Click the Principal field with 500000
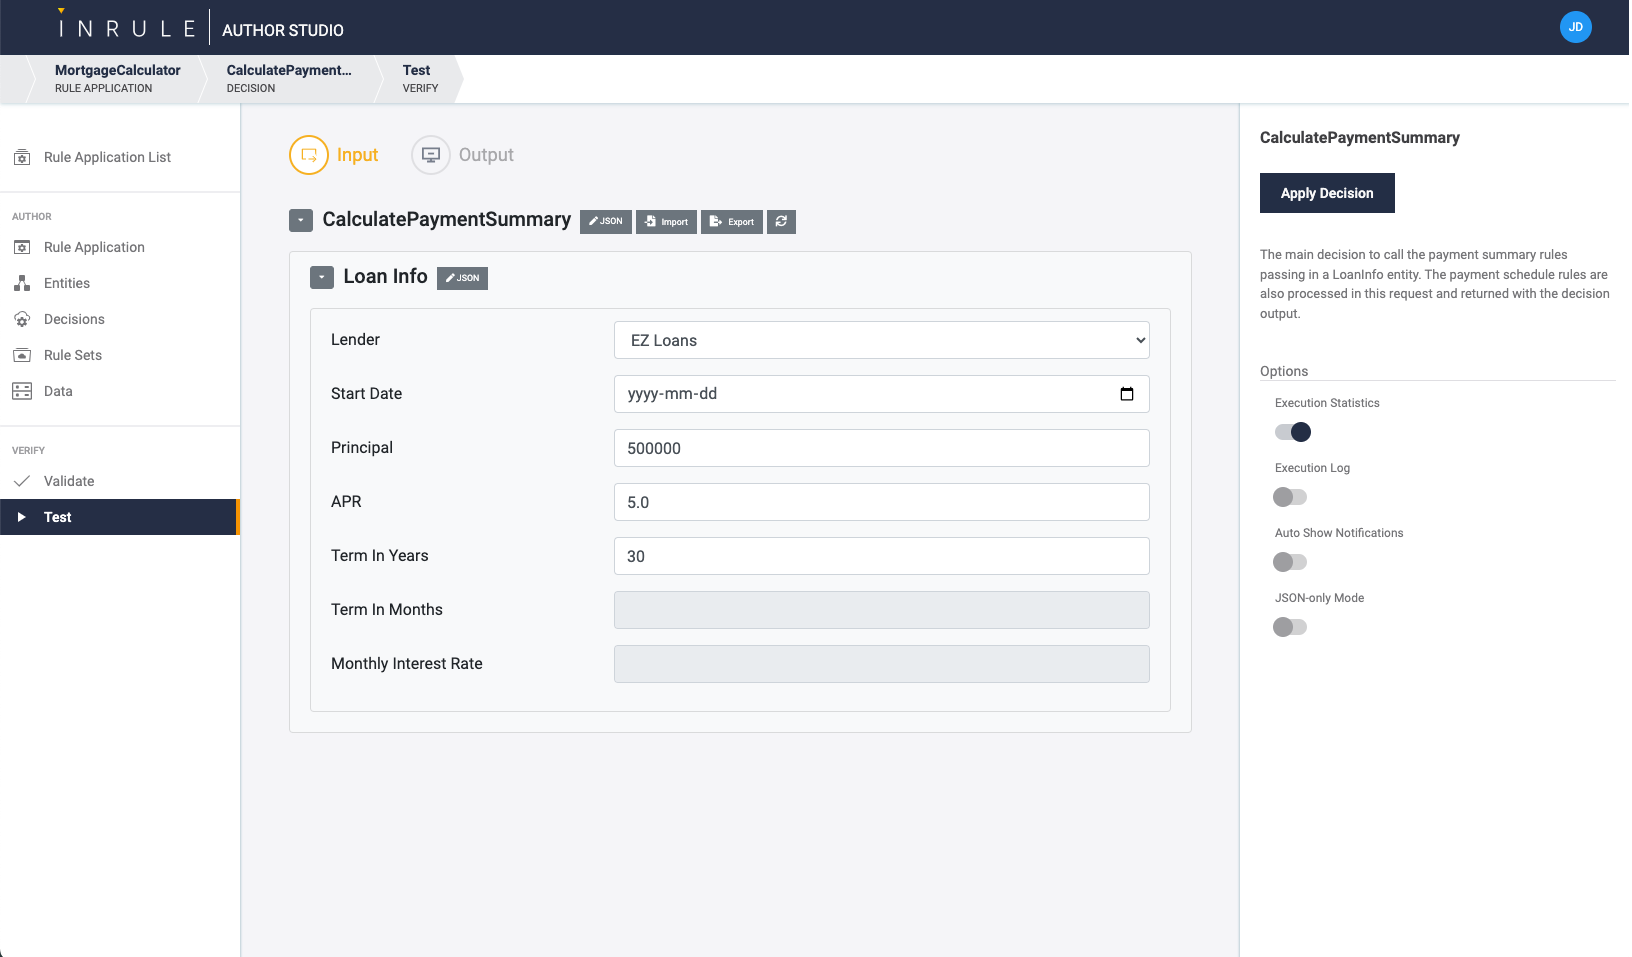The height and width of the screenshot is (957, 1632). coord(882,448)
